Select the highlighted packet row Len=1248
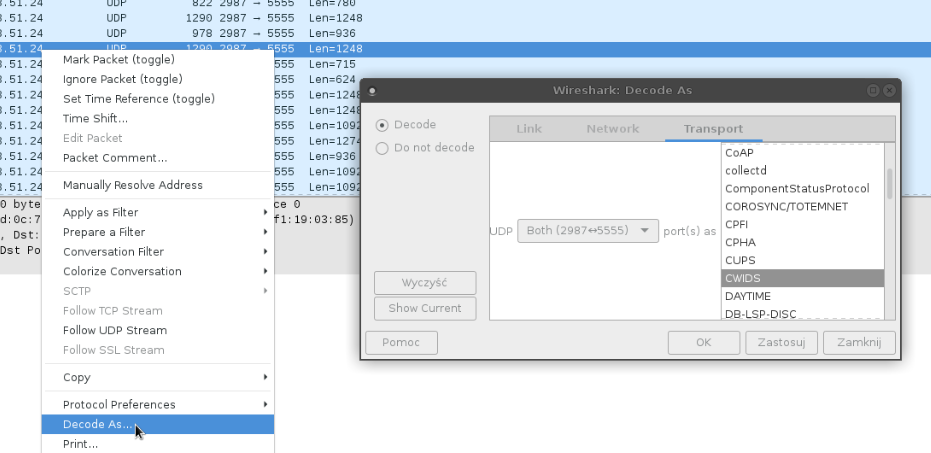This screenshot has width=931, height=453. 466,49
